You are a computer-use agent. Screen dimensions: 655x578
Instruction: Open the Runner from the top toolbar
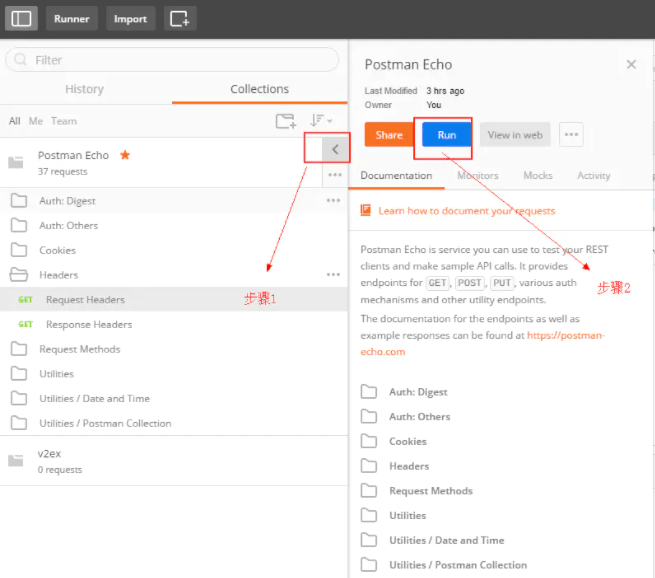coord(71,18)
